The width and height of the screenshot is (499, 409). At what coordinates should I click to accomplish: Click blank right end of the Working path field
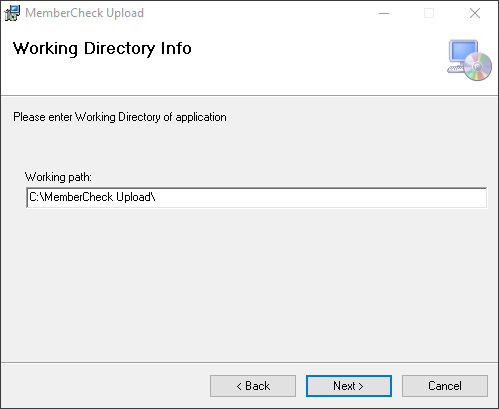(x=367, y=197)
